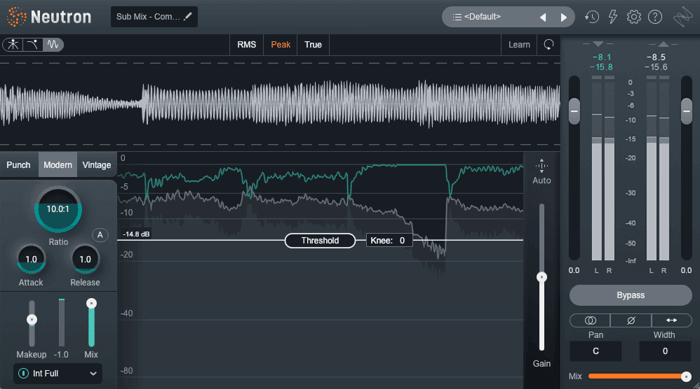Click the Sub Mix preset name field
The width and height of the screenshot is (700, 389).
tap(154, 17)
